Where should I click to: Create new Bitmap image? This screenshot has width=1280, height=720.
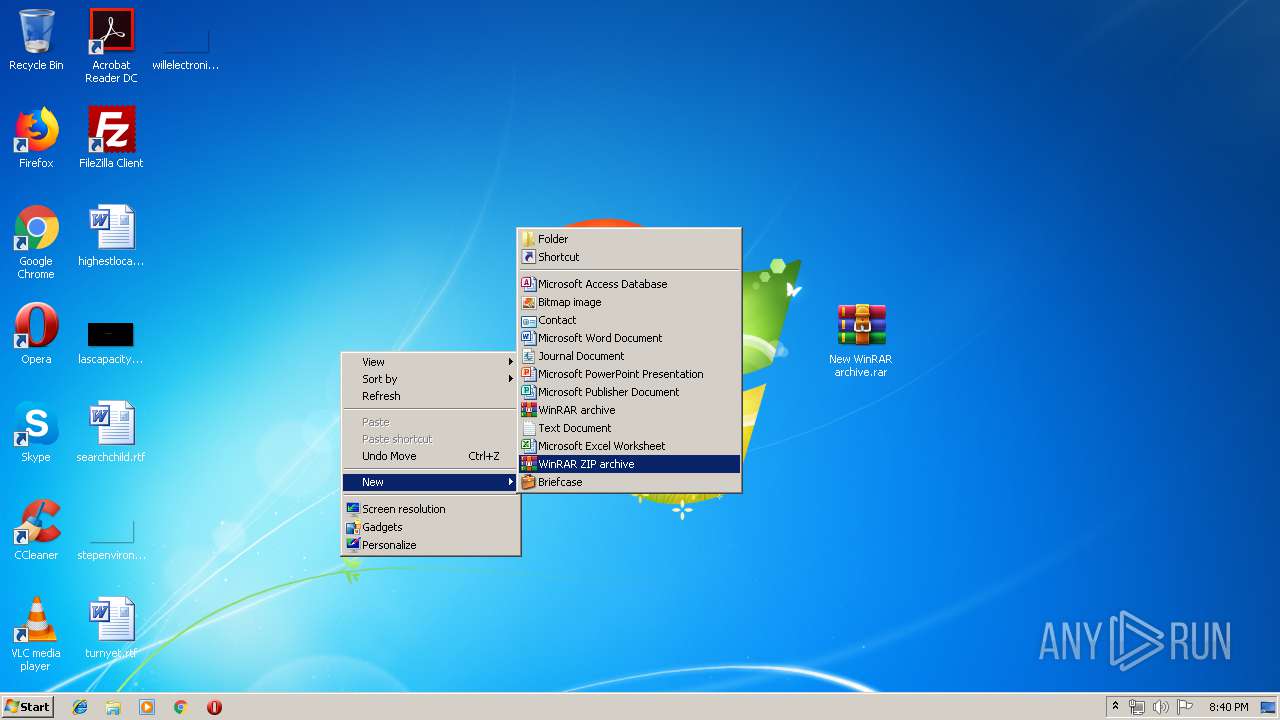point(629,302)
